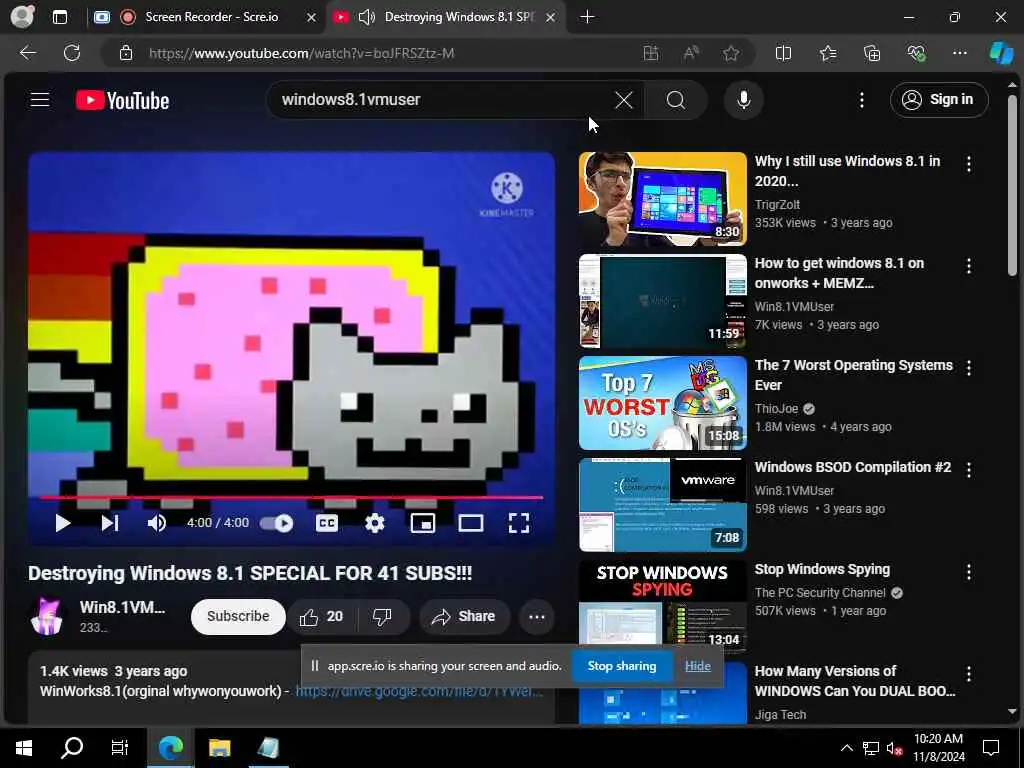Go back to previous page
Screen dimensions: 1024x768
click(27, 53)
